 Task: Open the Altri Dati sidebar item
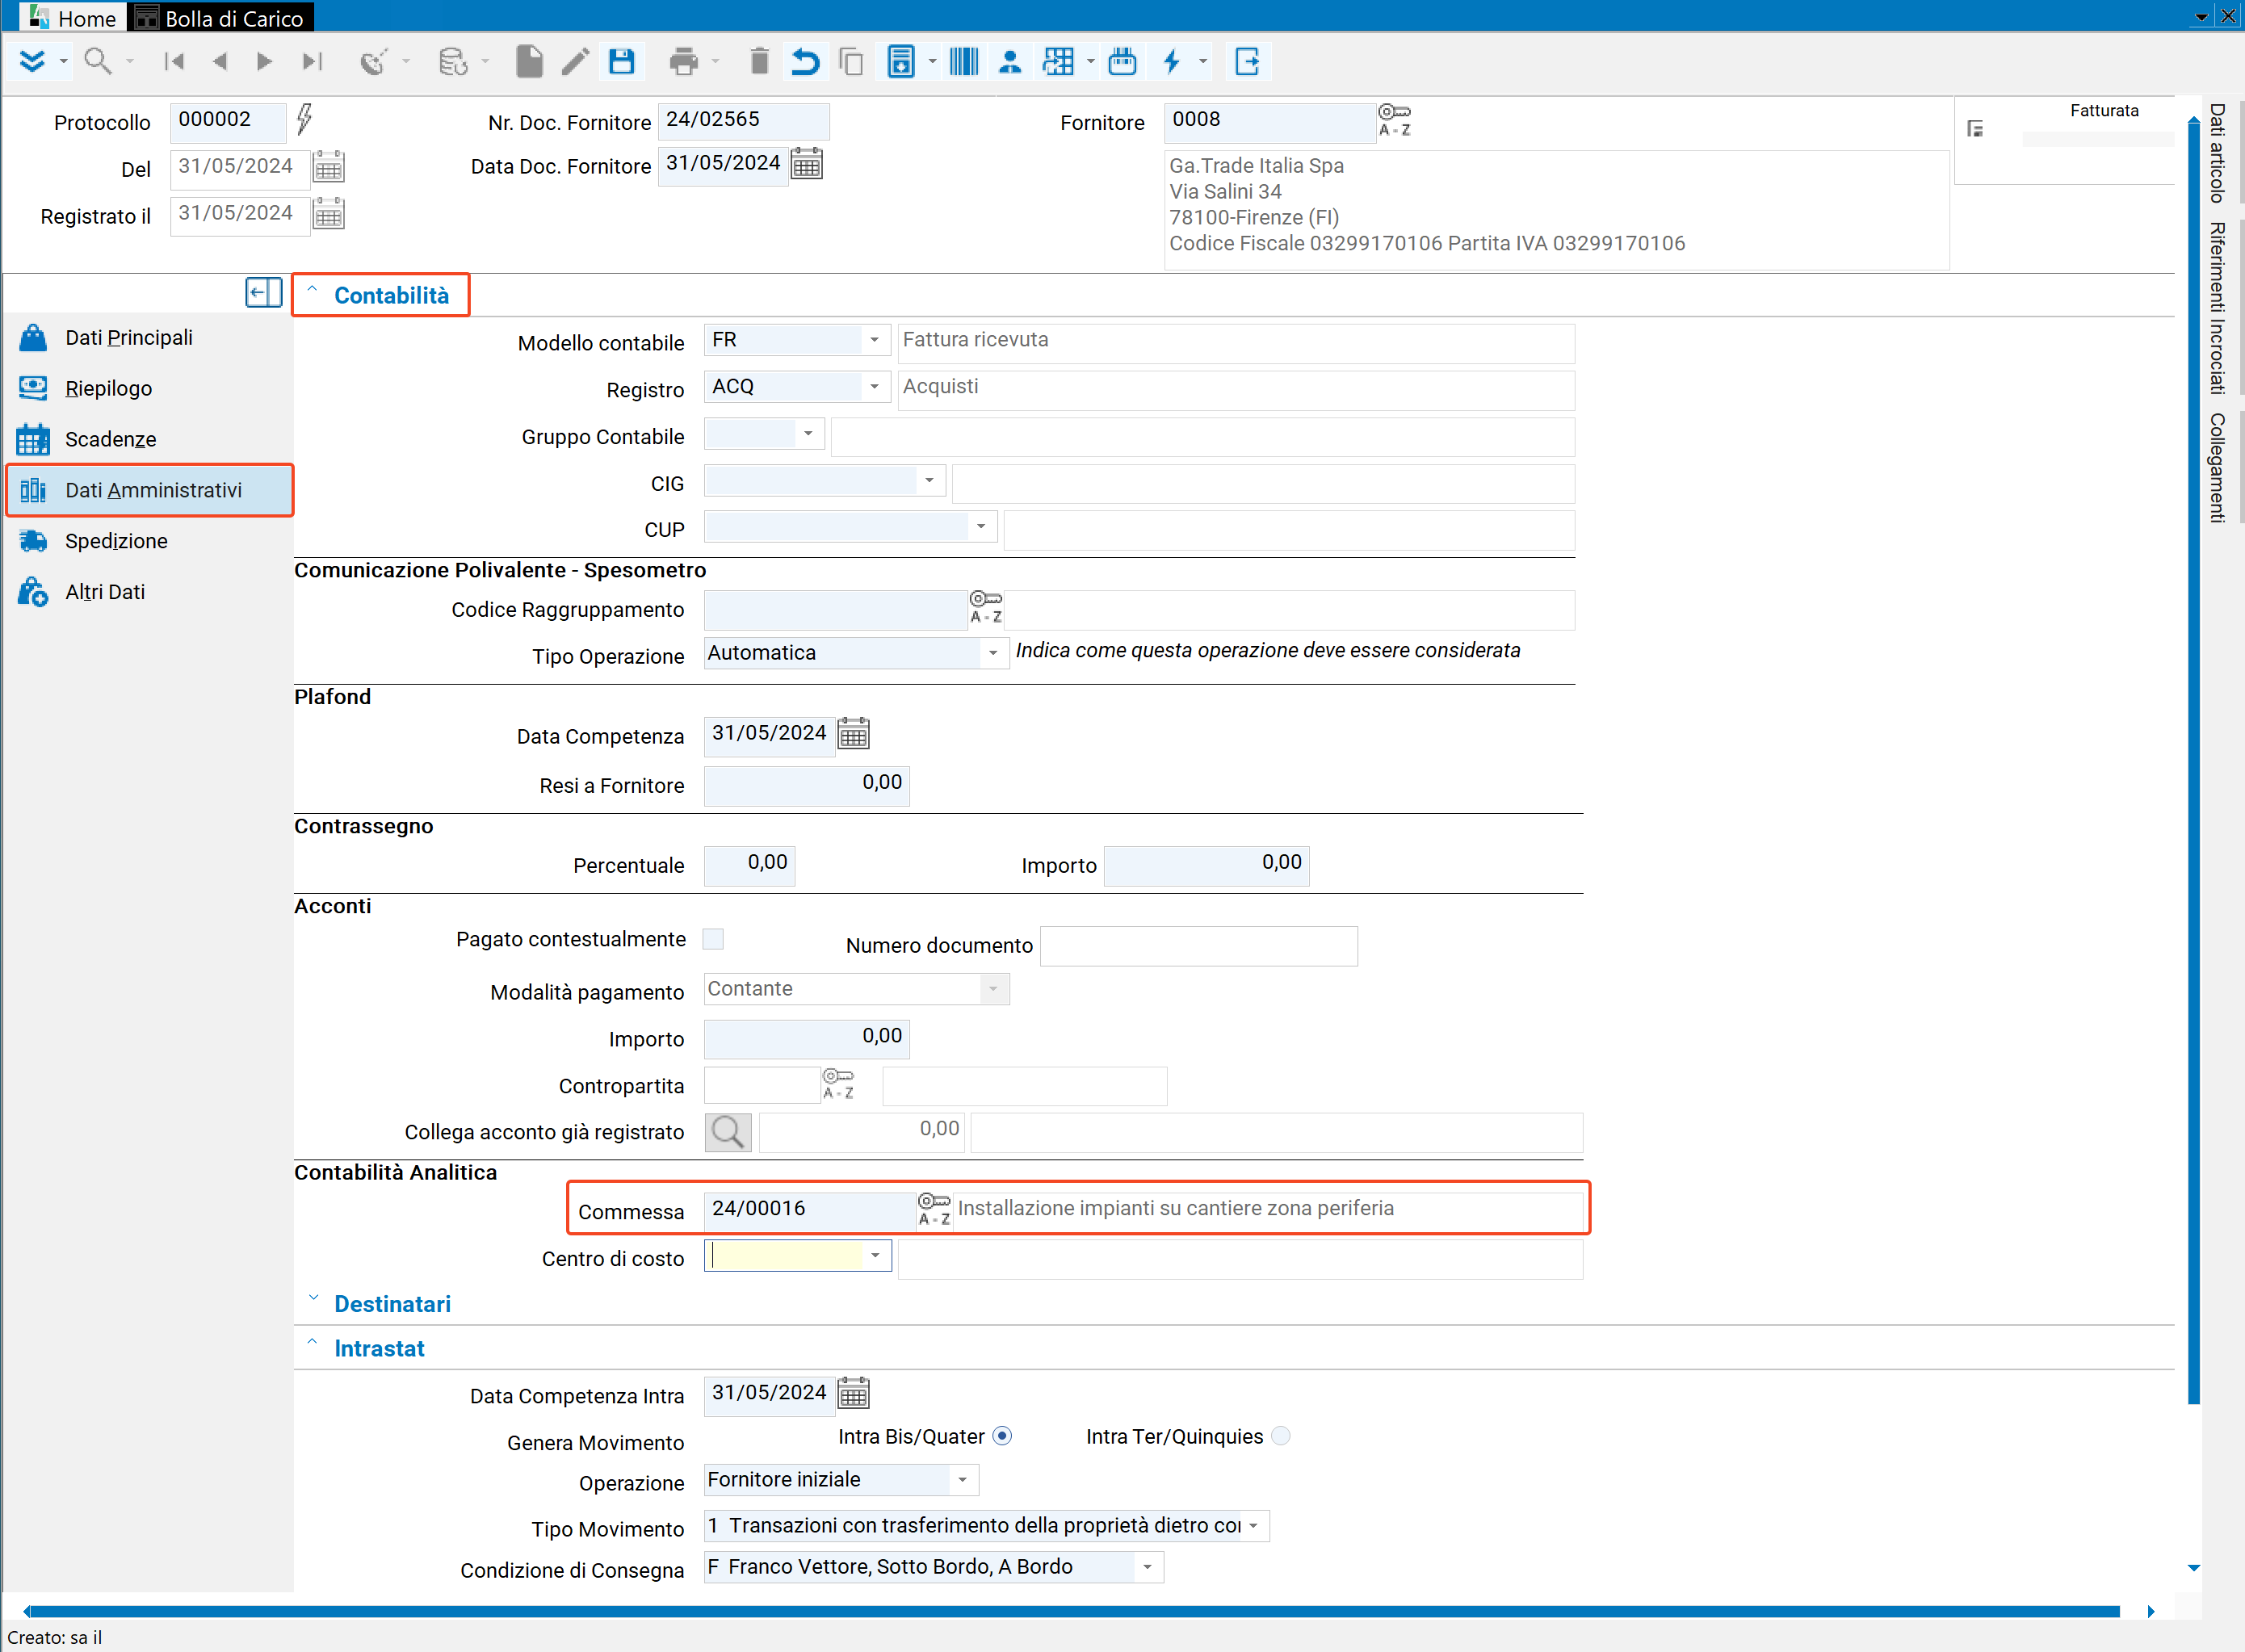[148, 592]
